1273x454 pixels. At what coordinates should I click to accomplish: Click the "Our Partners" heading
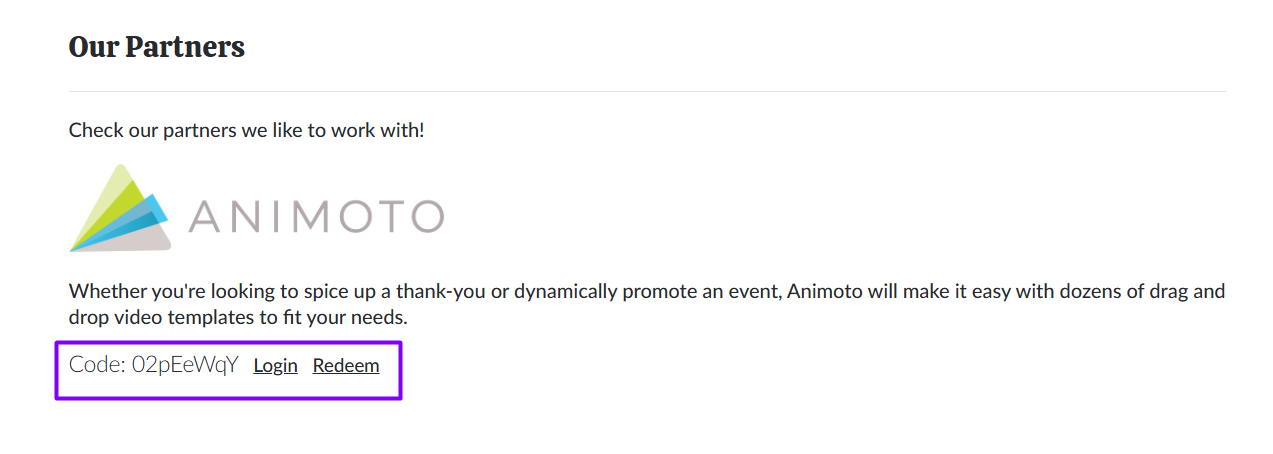[x=157, y=47]
